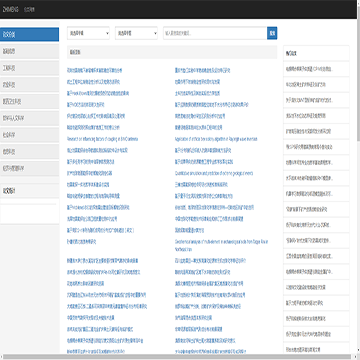This screenshot has height=360, width=360.
Task: Select the highlighted blue category in the left sidebar
Action: point(29,34)
